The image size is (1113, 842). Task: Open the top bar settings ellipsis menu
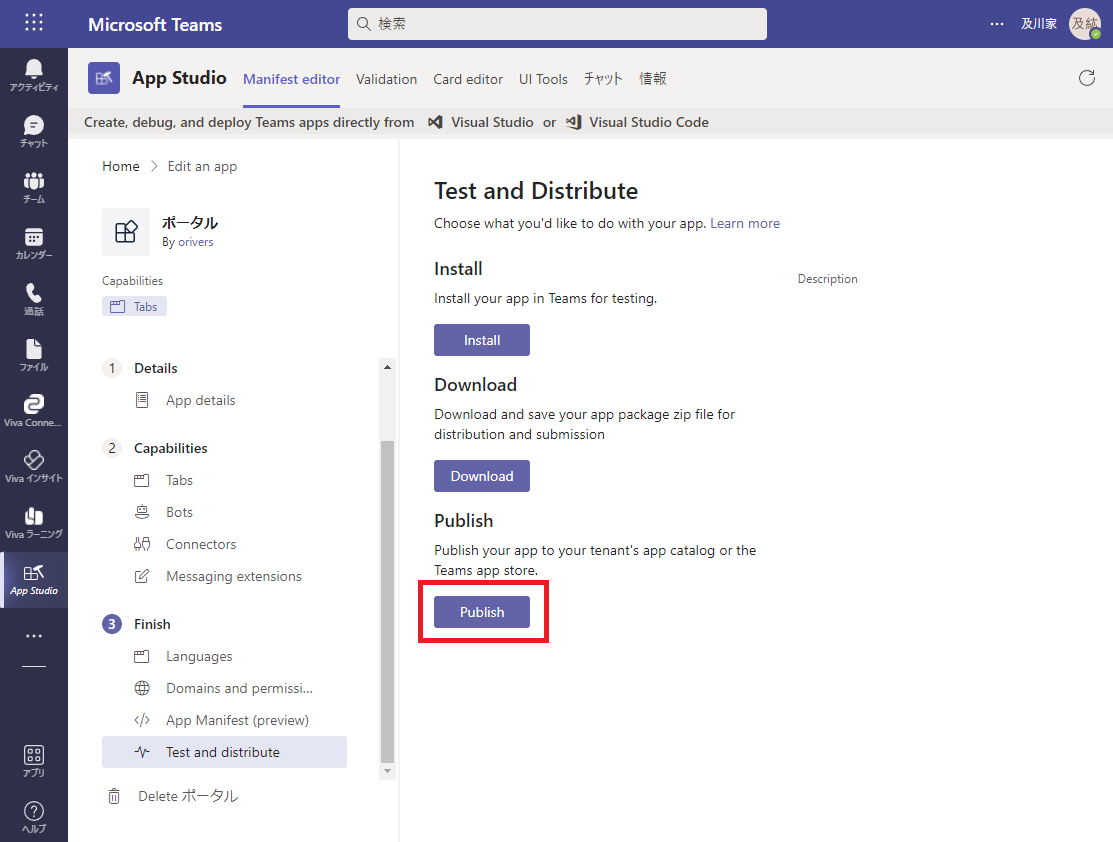tap(996, 24)
